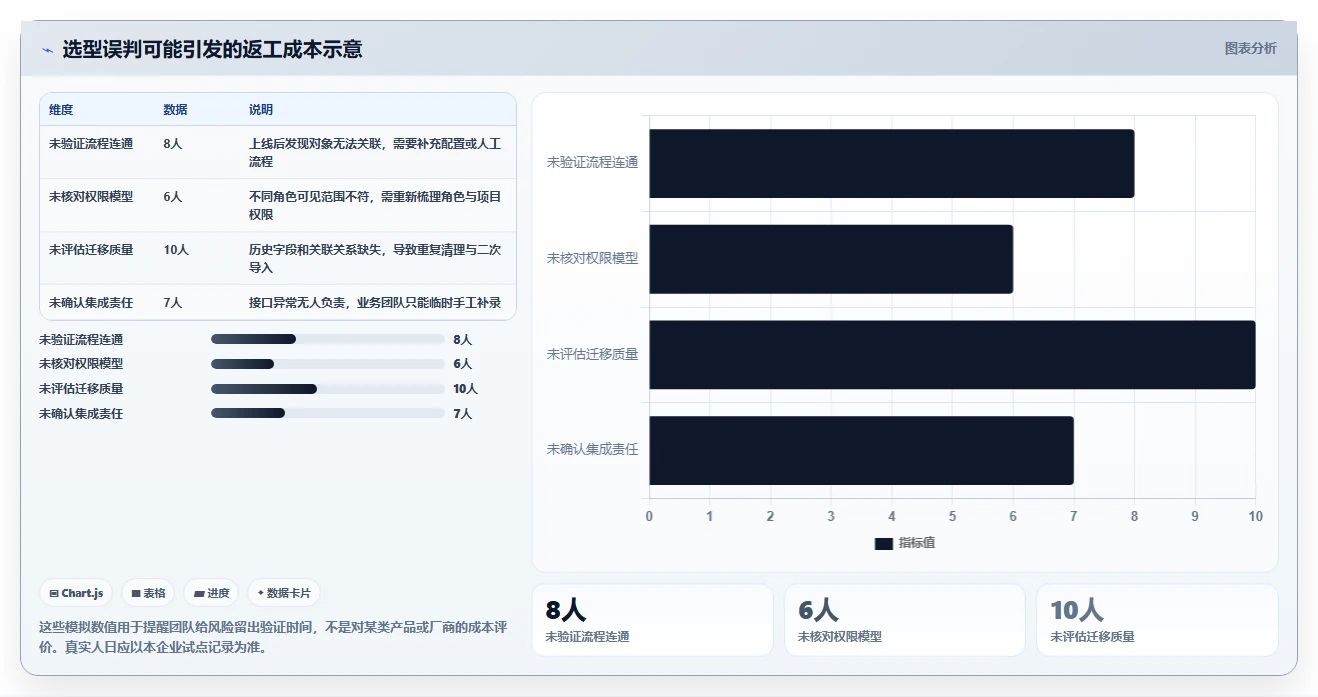Viewport: 1318px width, 697px height.
Task: Click the chart bar for 未评估迁移质量
Action: pyautogui.click(x=952, y=355)
